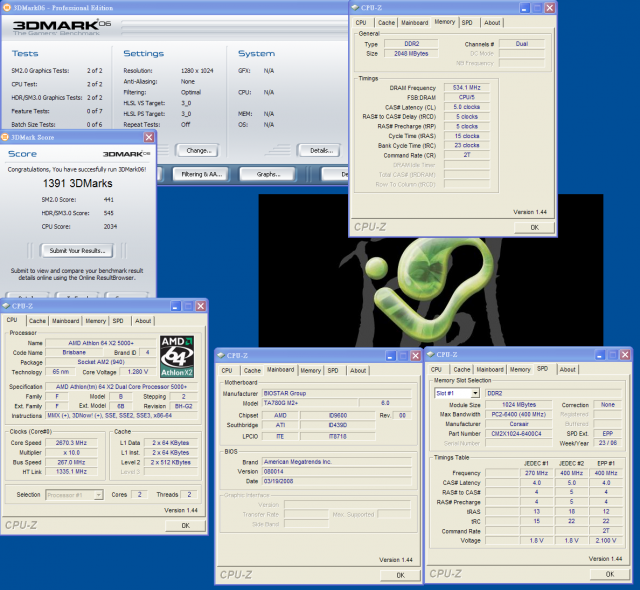Click OK in CPU-Z Memory window
The image size is (640, 590).
pos(534,227)
